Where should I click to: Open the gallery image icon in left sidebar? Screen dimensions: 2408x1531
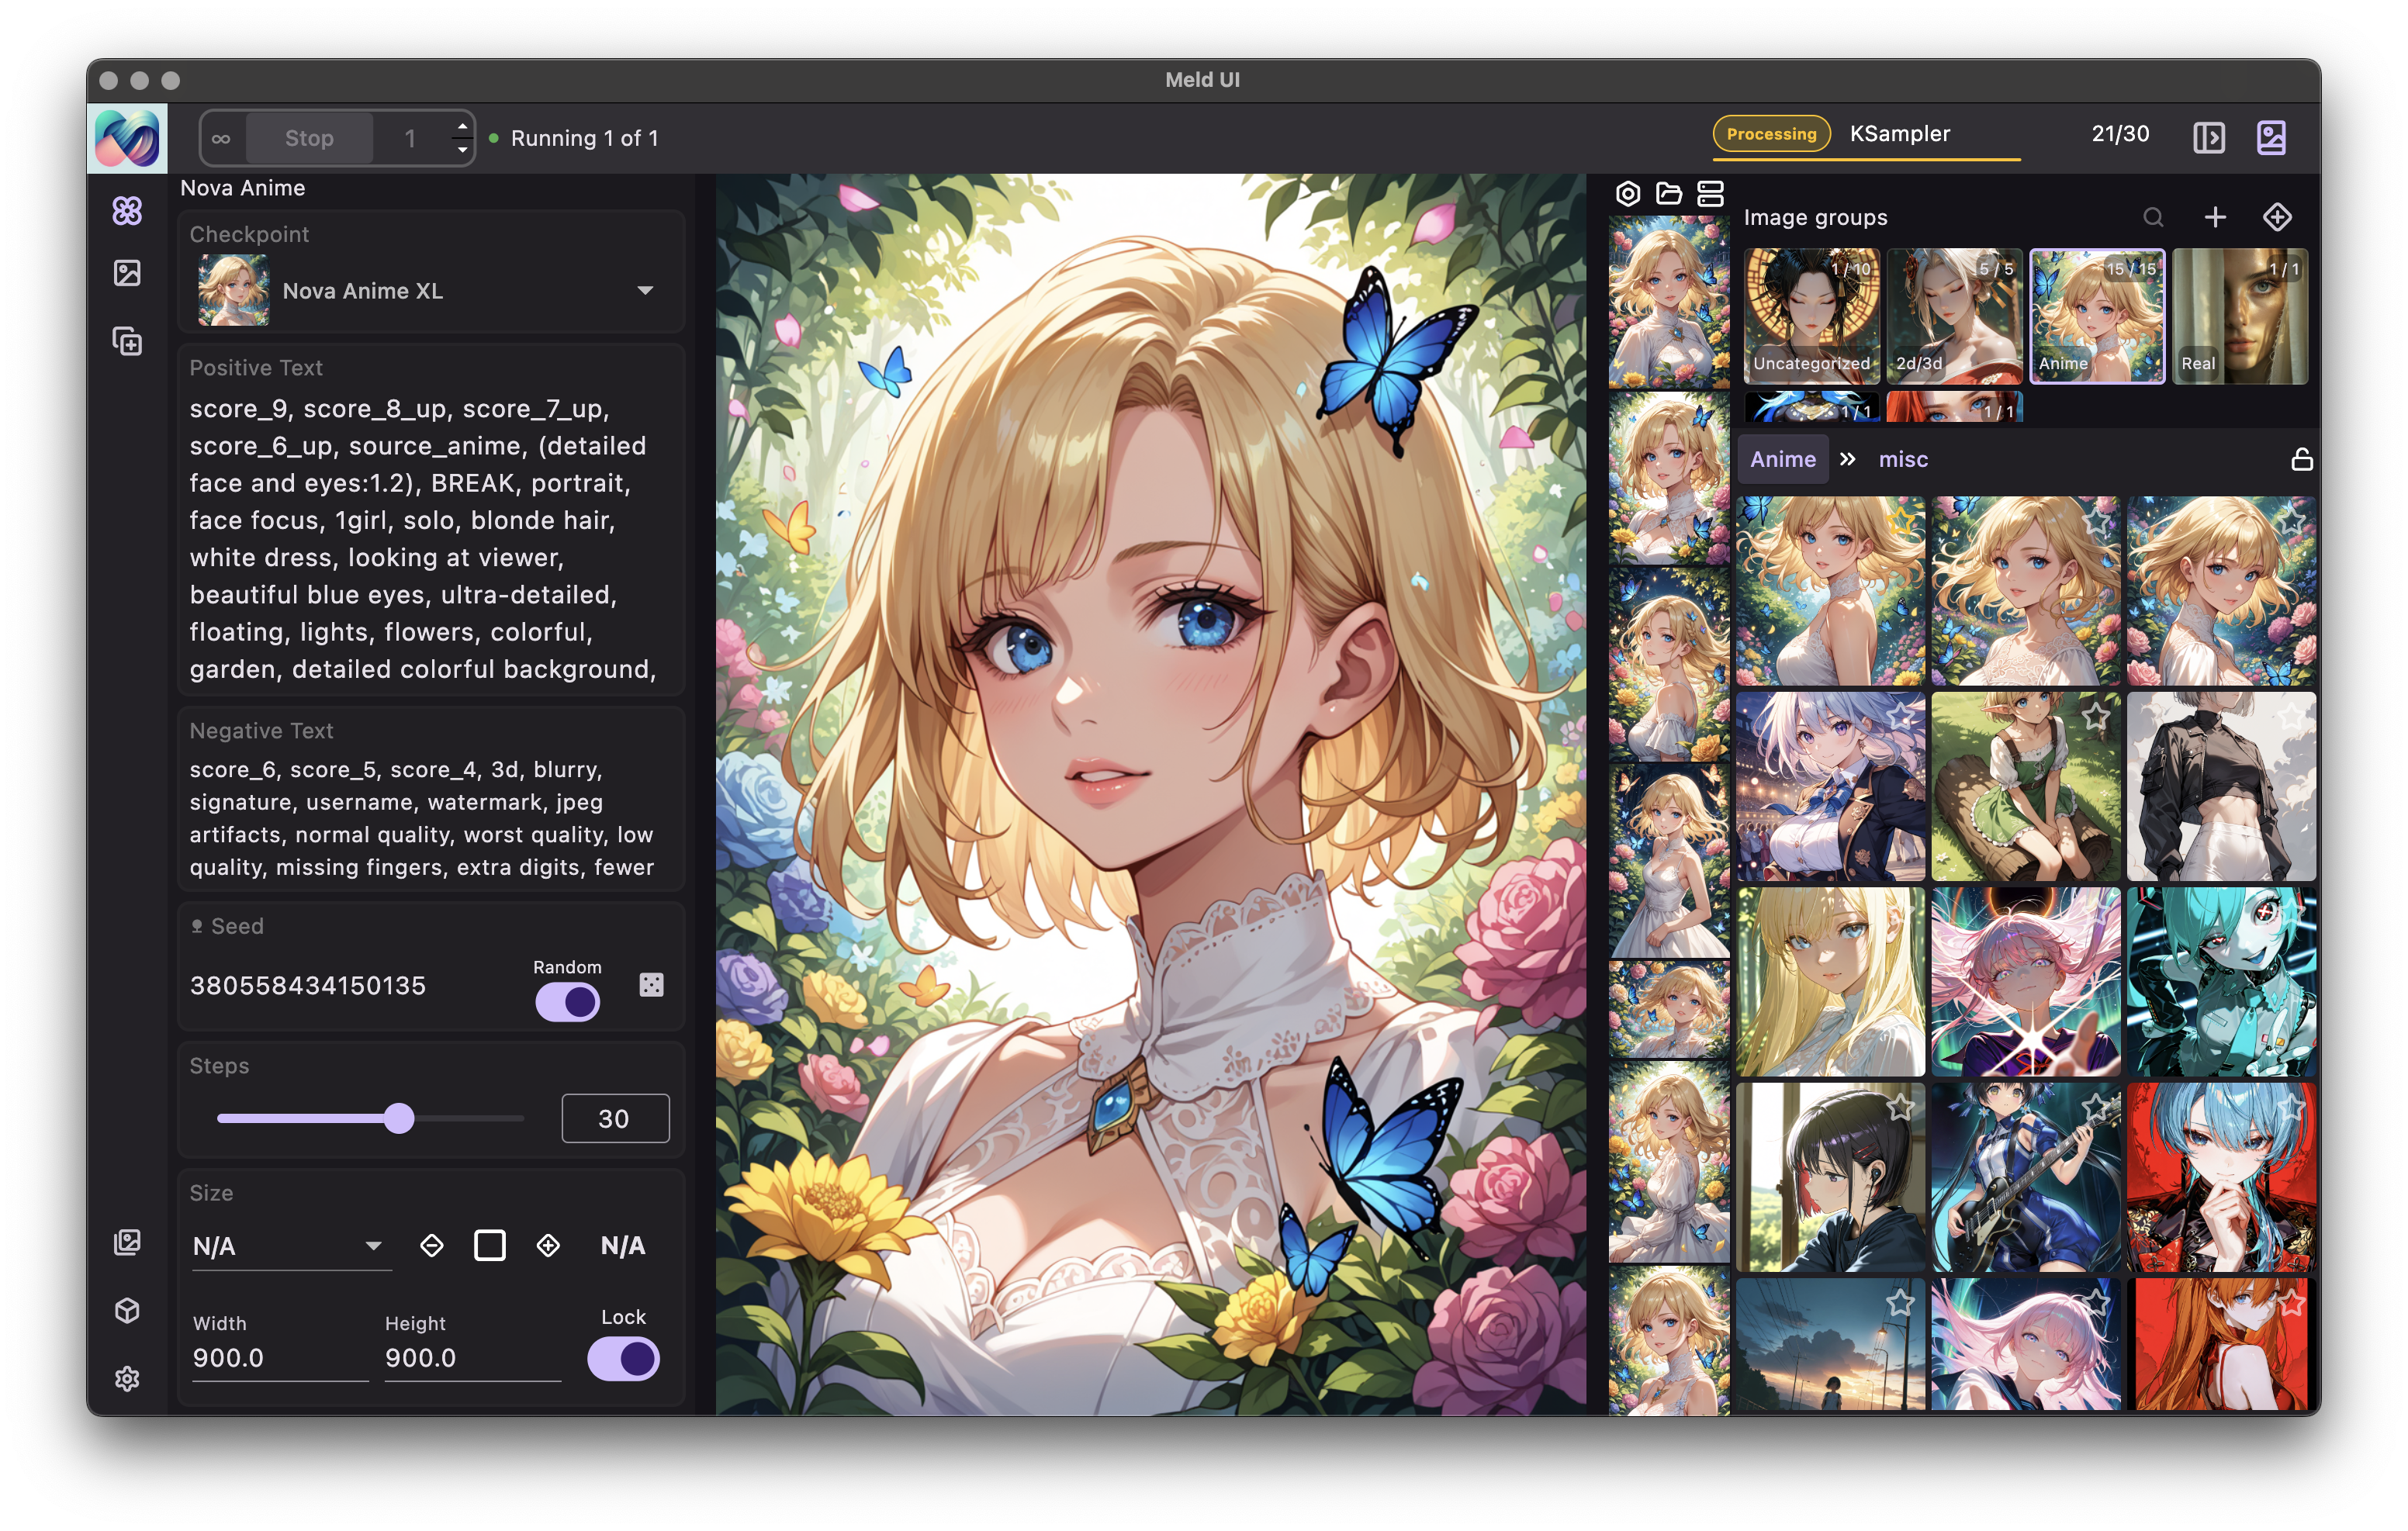coord(127,273)
